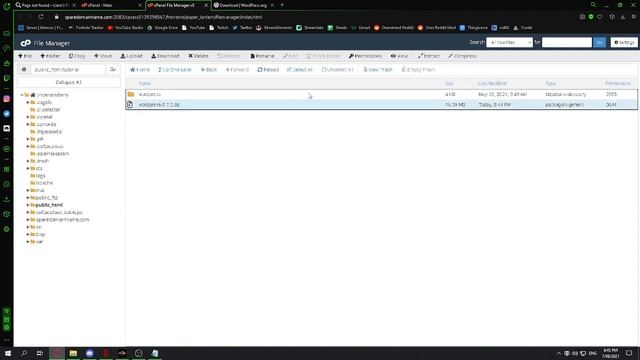This screenshot has height=360, width=640.
Task: Click the blue search Go button
Action: point(600,42)
